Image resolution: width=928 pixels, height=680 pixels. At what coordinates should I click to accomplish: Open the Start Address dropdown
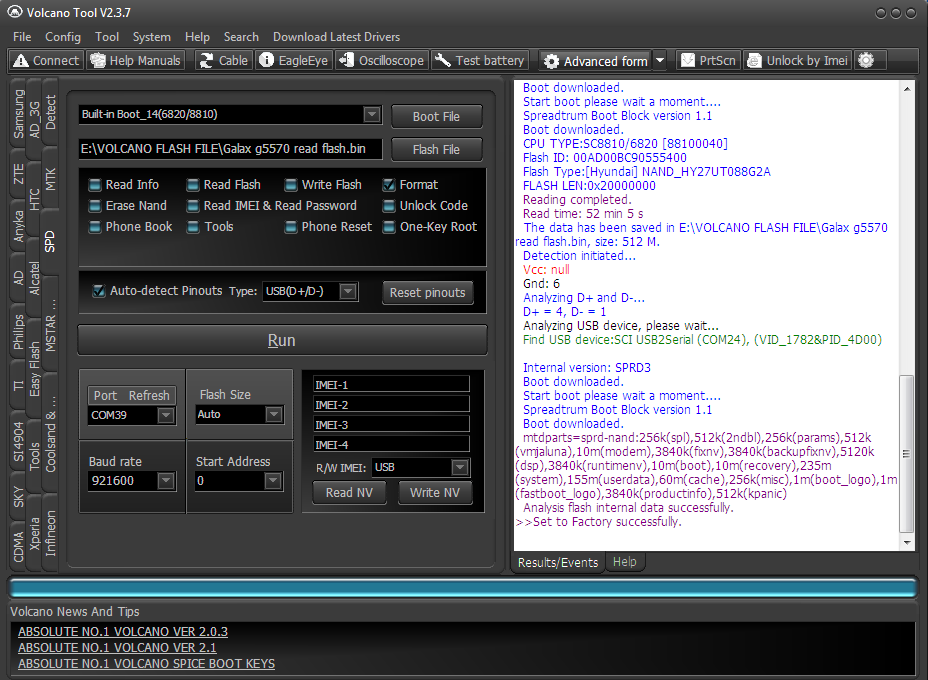(273, 481)
